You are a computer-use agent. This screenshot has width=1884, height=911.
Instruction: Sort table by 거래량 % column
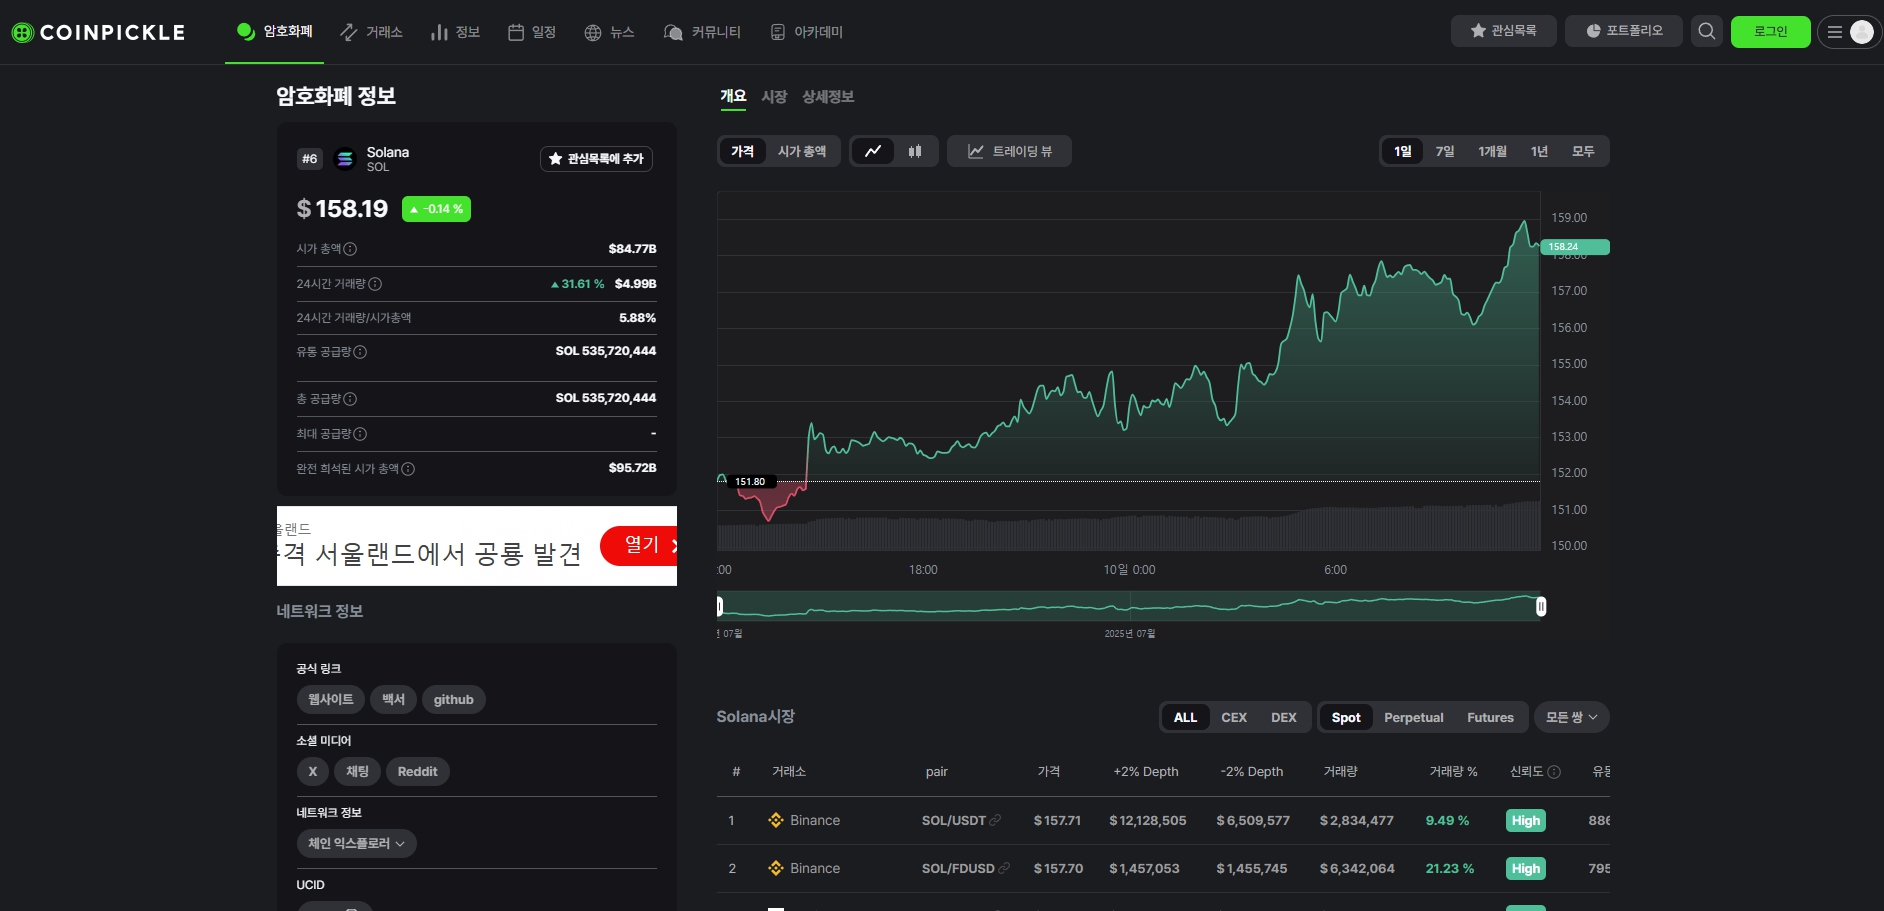pos(1453,772)
